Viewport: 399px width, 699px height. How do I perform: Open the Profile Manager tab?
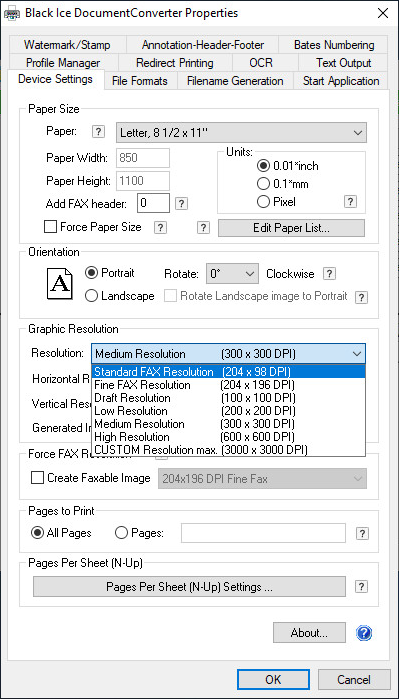pyautogui.click(x=63, y=63)
